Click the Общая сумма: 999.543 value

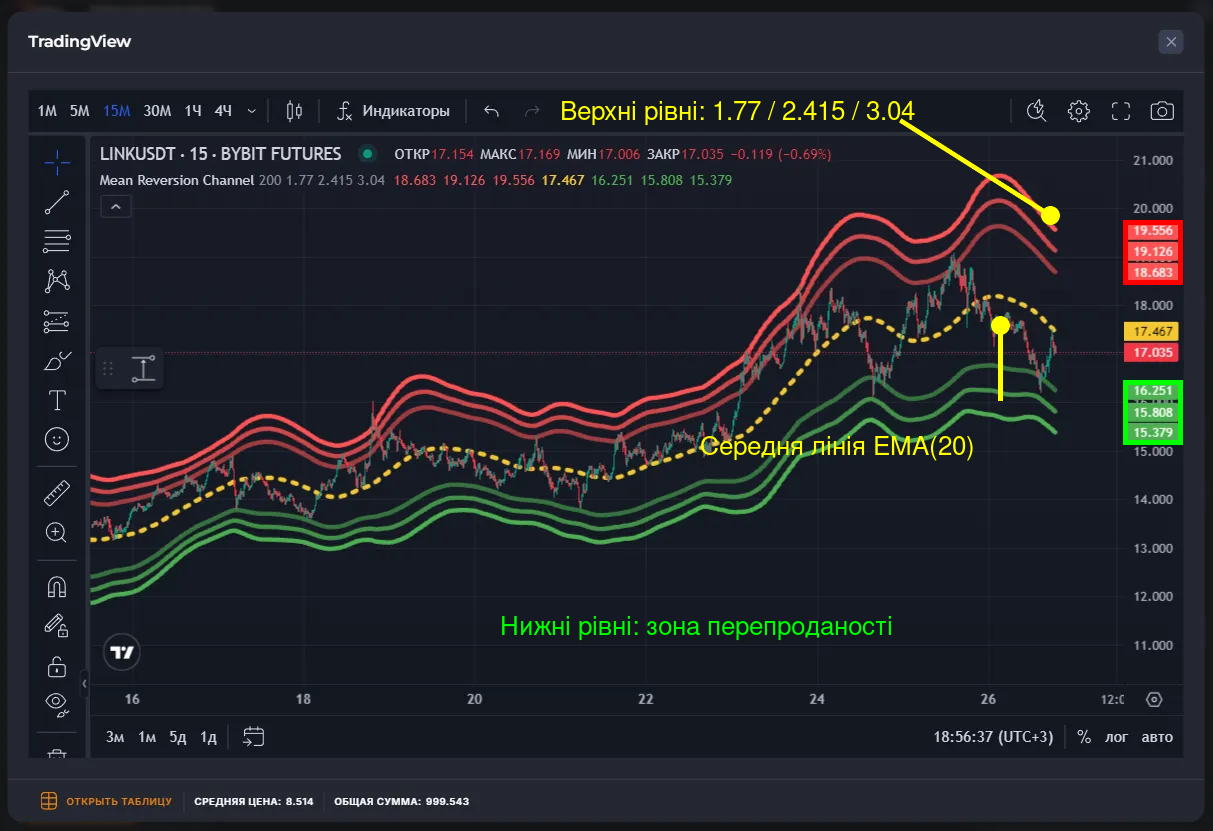(401, 801)
